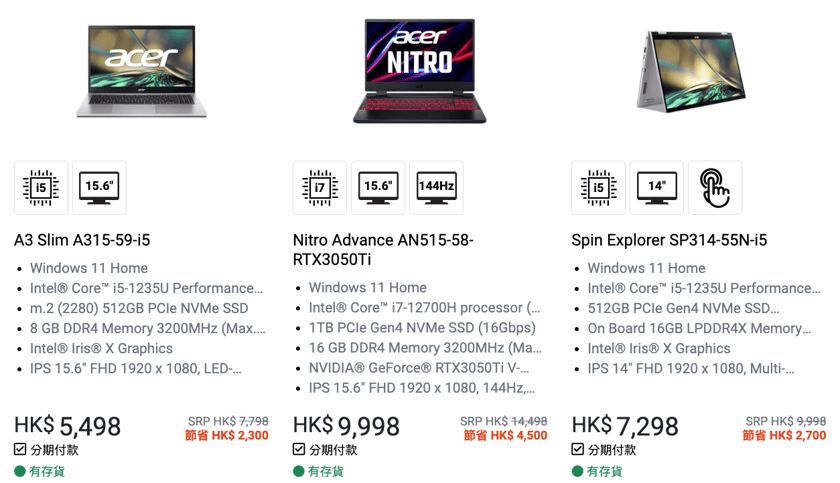Toggle installment payment checkbox for A3 Slim
This screenshot has height=483, width=840.
[x=20, y=449]
